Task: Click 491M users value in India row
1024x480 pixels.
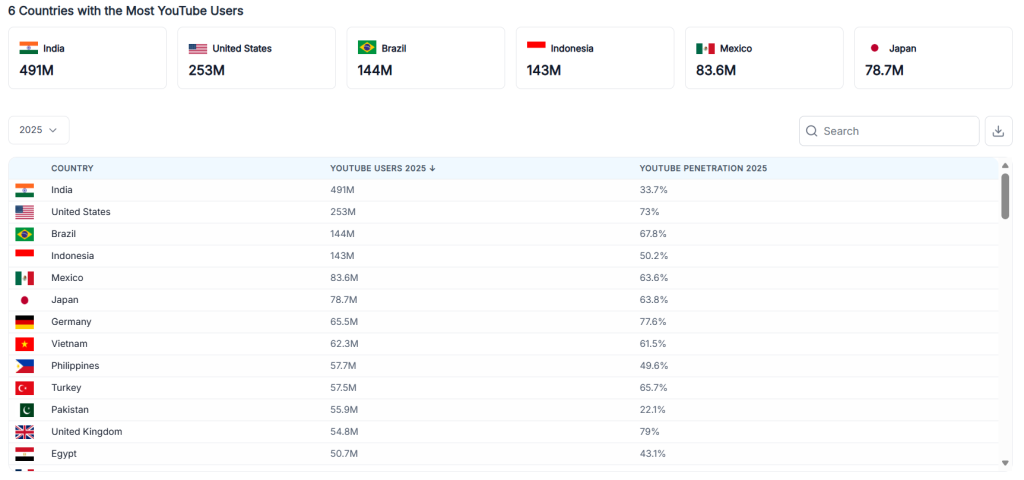Action: tap(342, 190)
